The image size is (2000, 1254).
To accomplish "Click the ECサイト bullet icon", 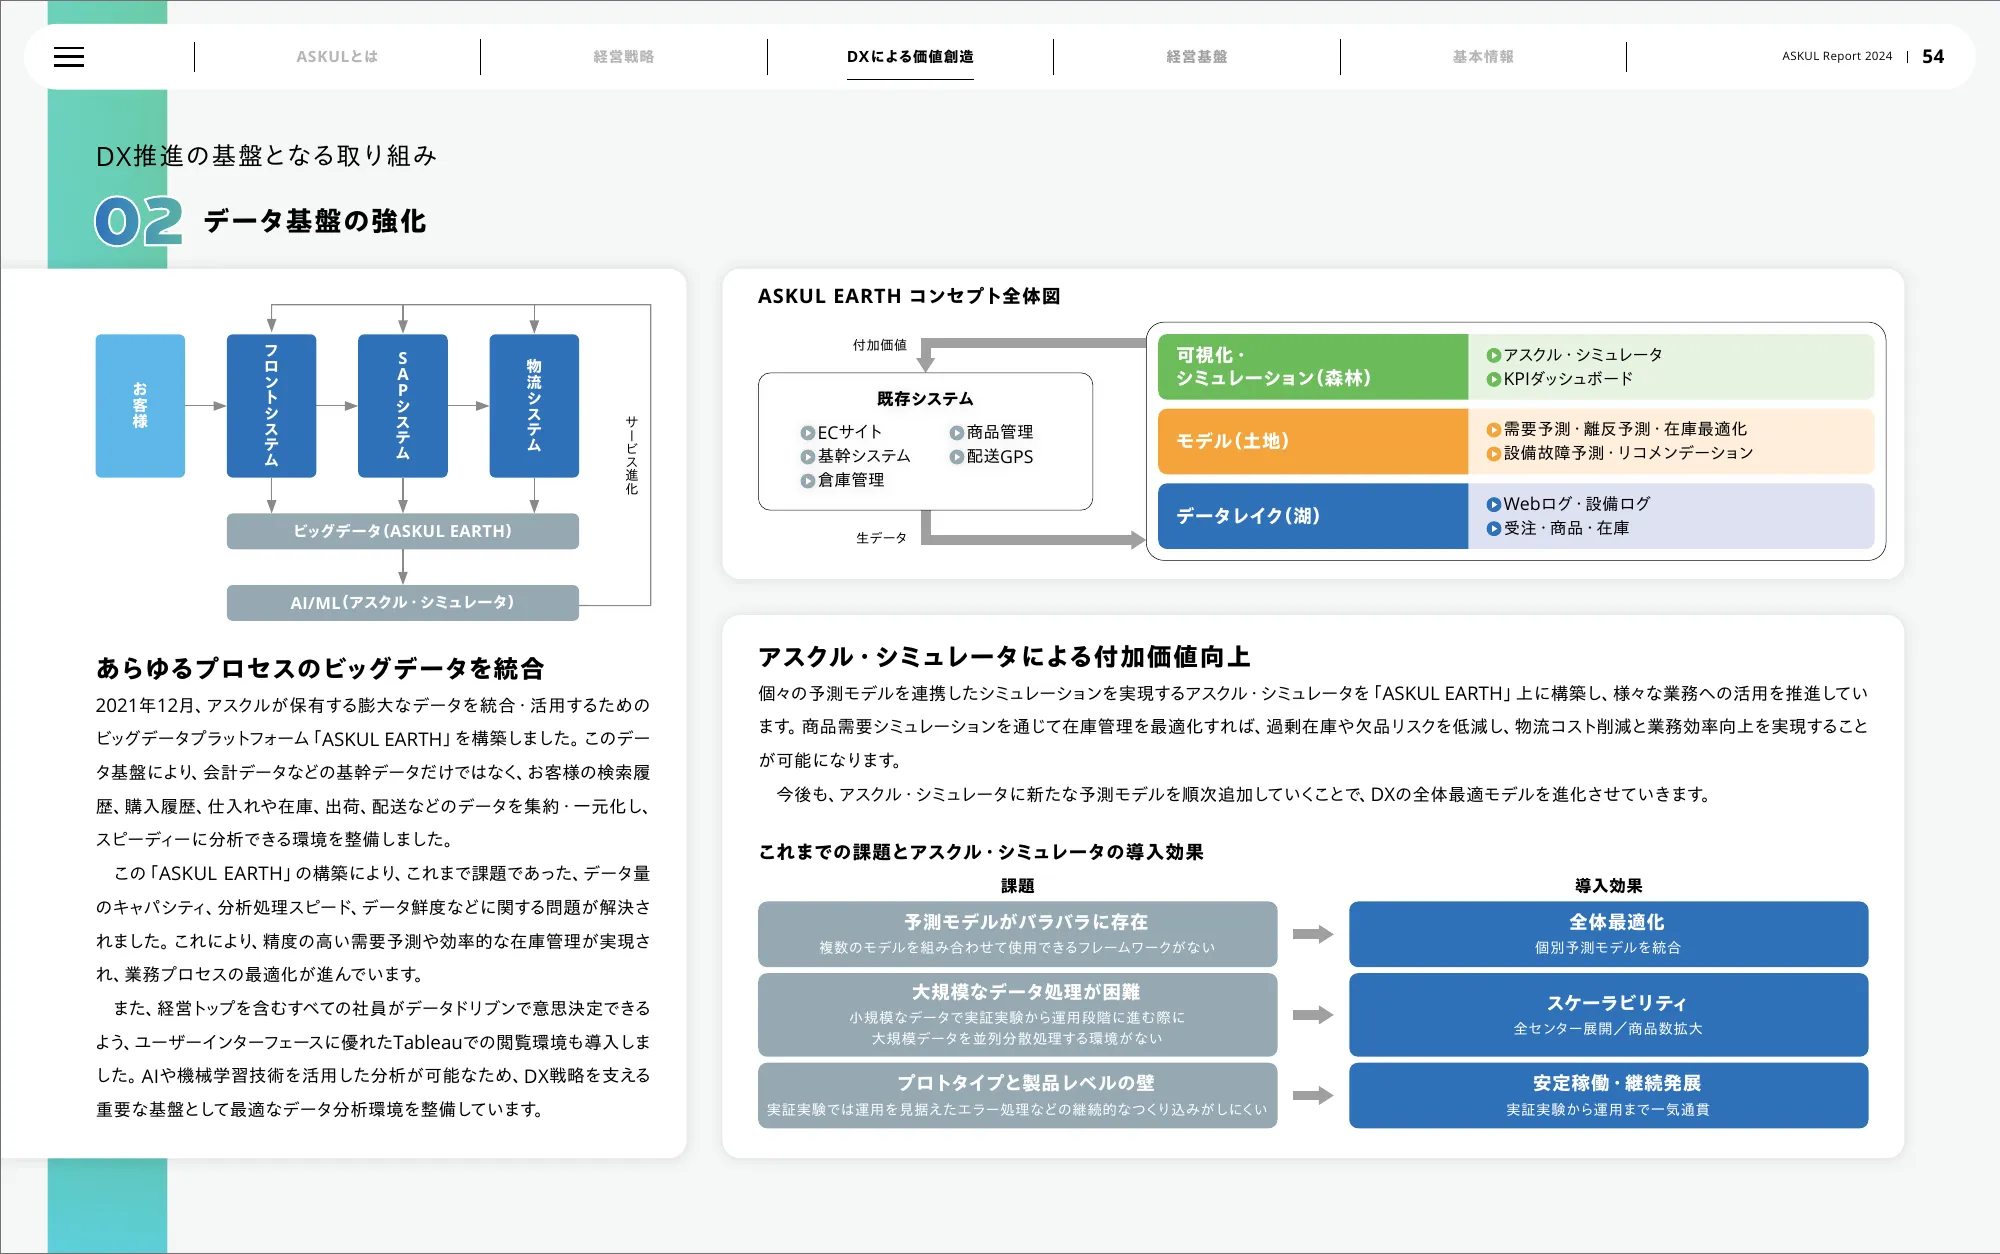I will click(x=807, y=433).
